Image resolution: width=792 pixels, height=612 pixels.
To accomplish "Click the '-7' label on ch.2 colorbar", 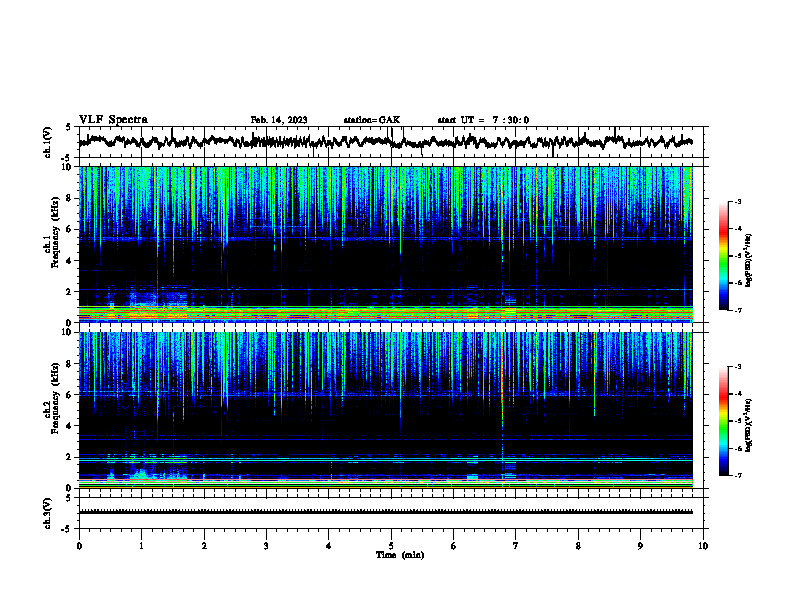I will (x=737, y=475).
